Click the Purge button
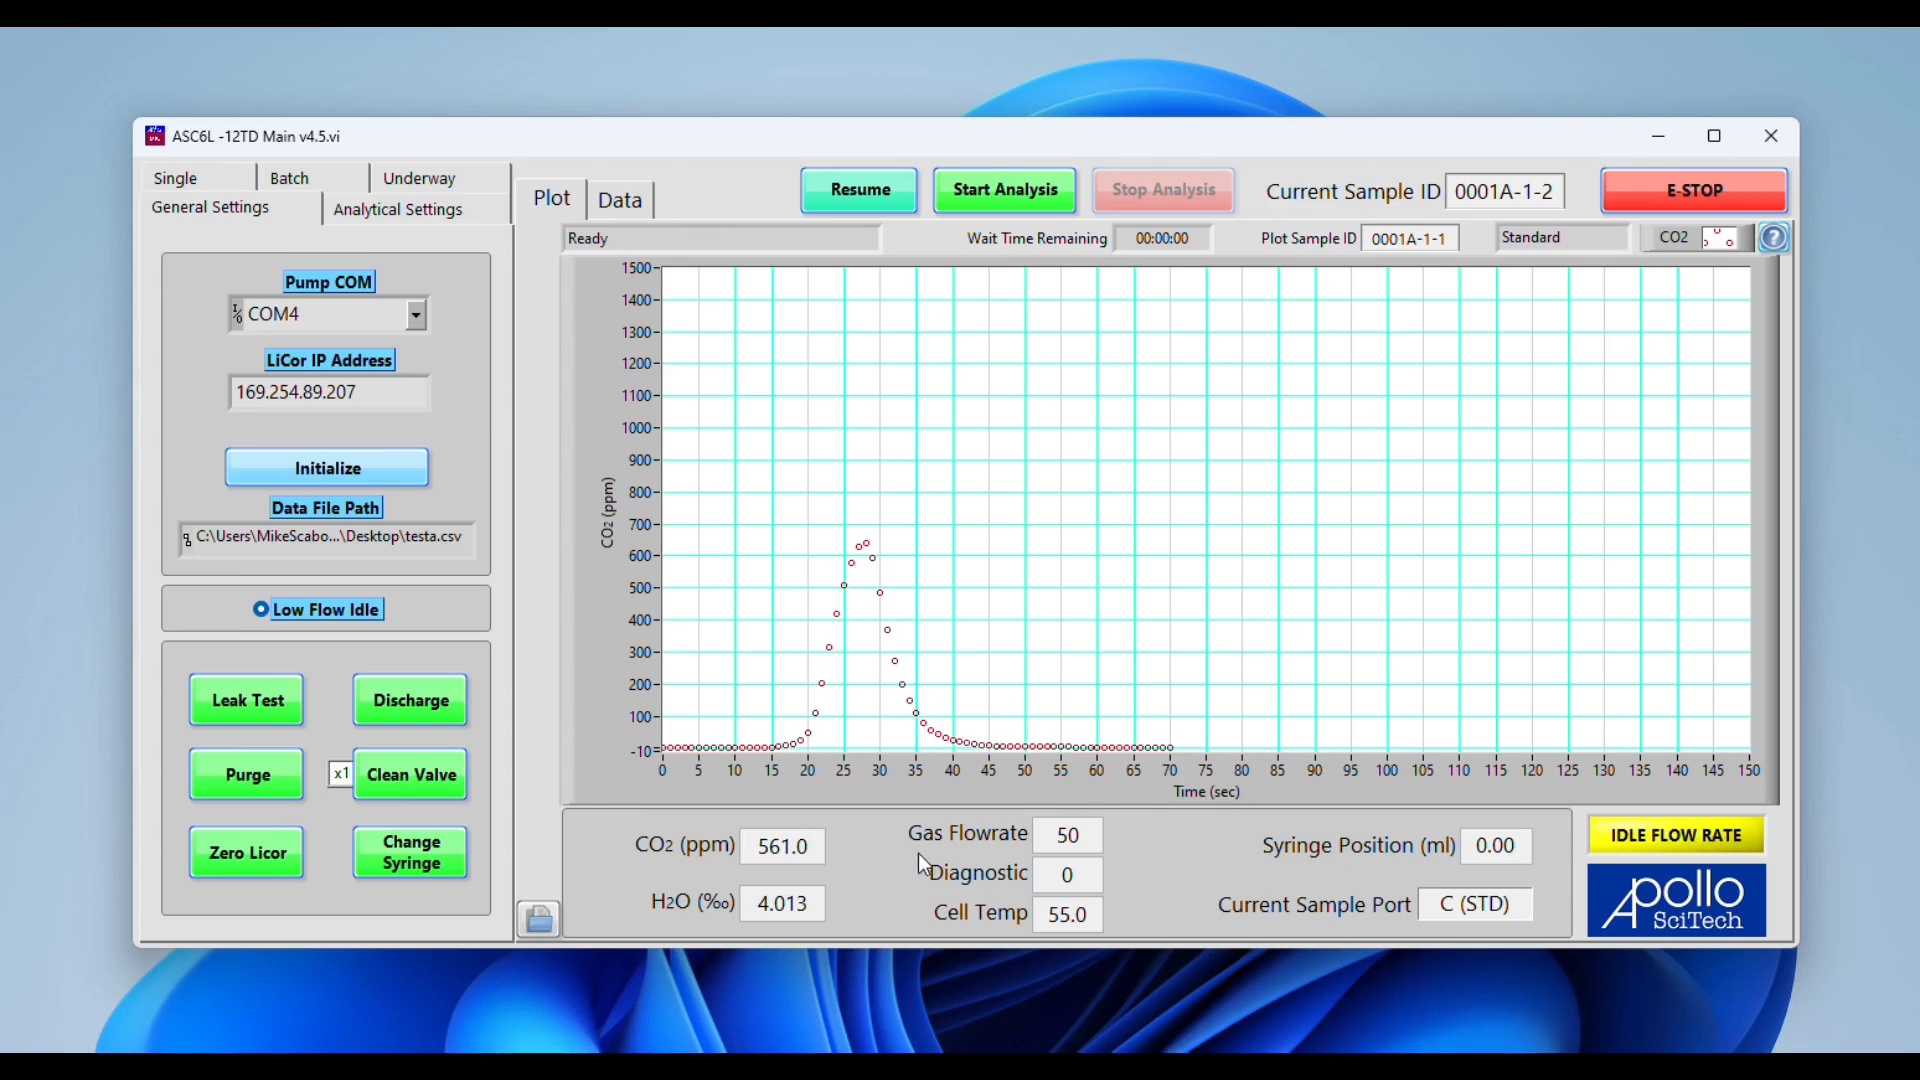 [247, 774]
